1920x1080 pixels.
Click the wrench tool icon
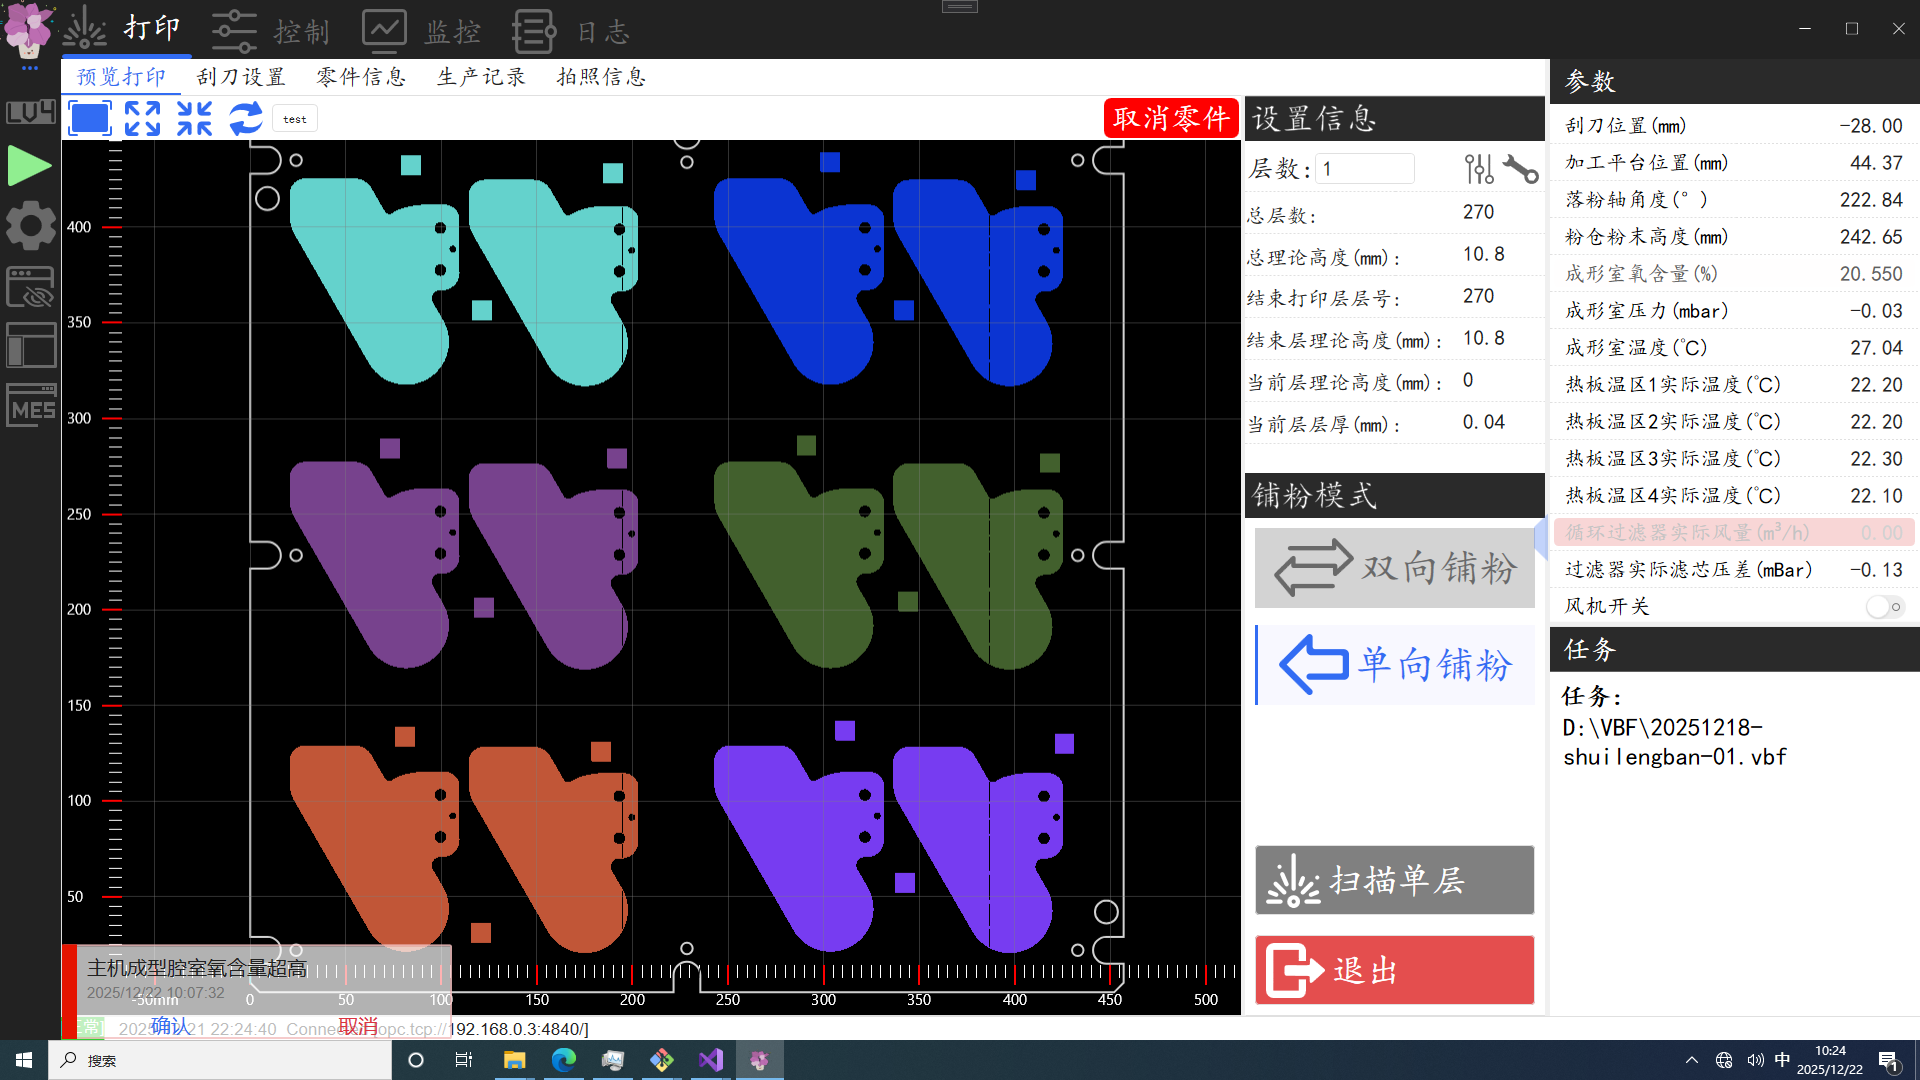point(1520,169)
